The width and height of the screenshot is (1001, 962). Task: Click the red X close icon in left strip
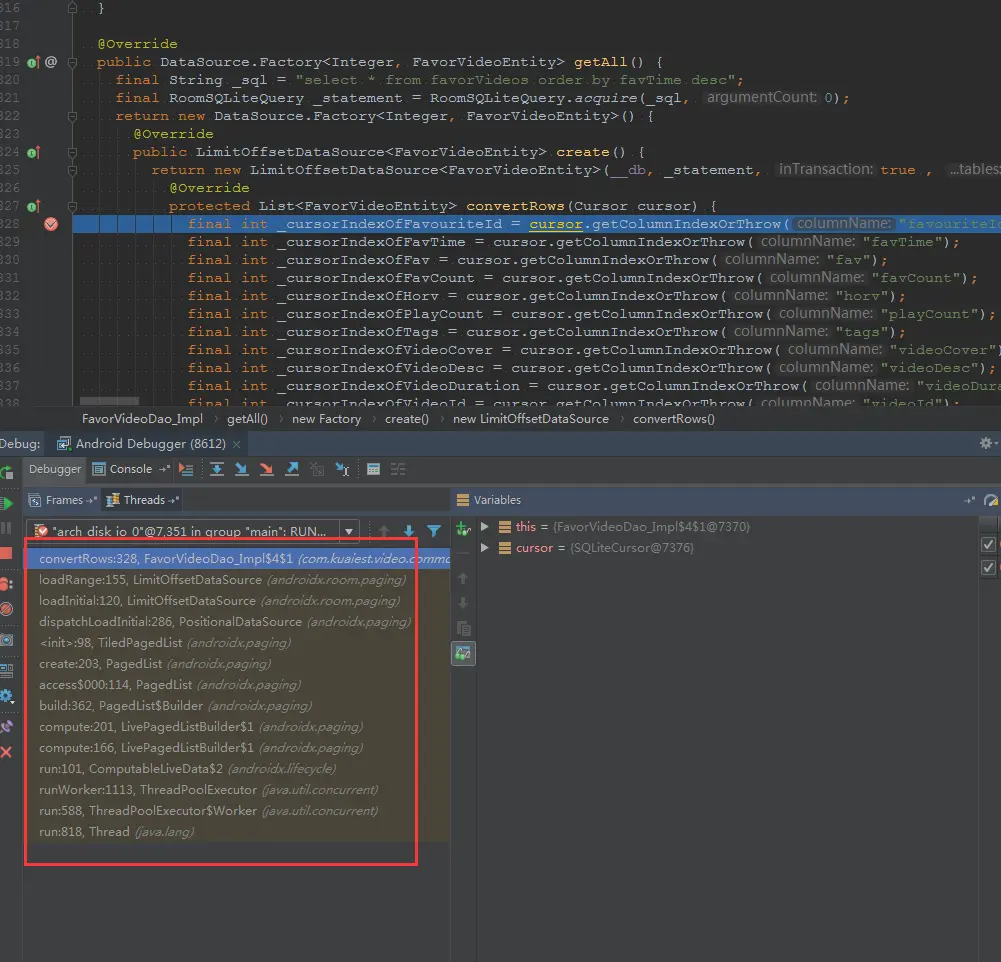(6, 752)
